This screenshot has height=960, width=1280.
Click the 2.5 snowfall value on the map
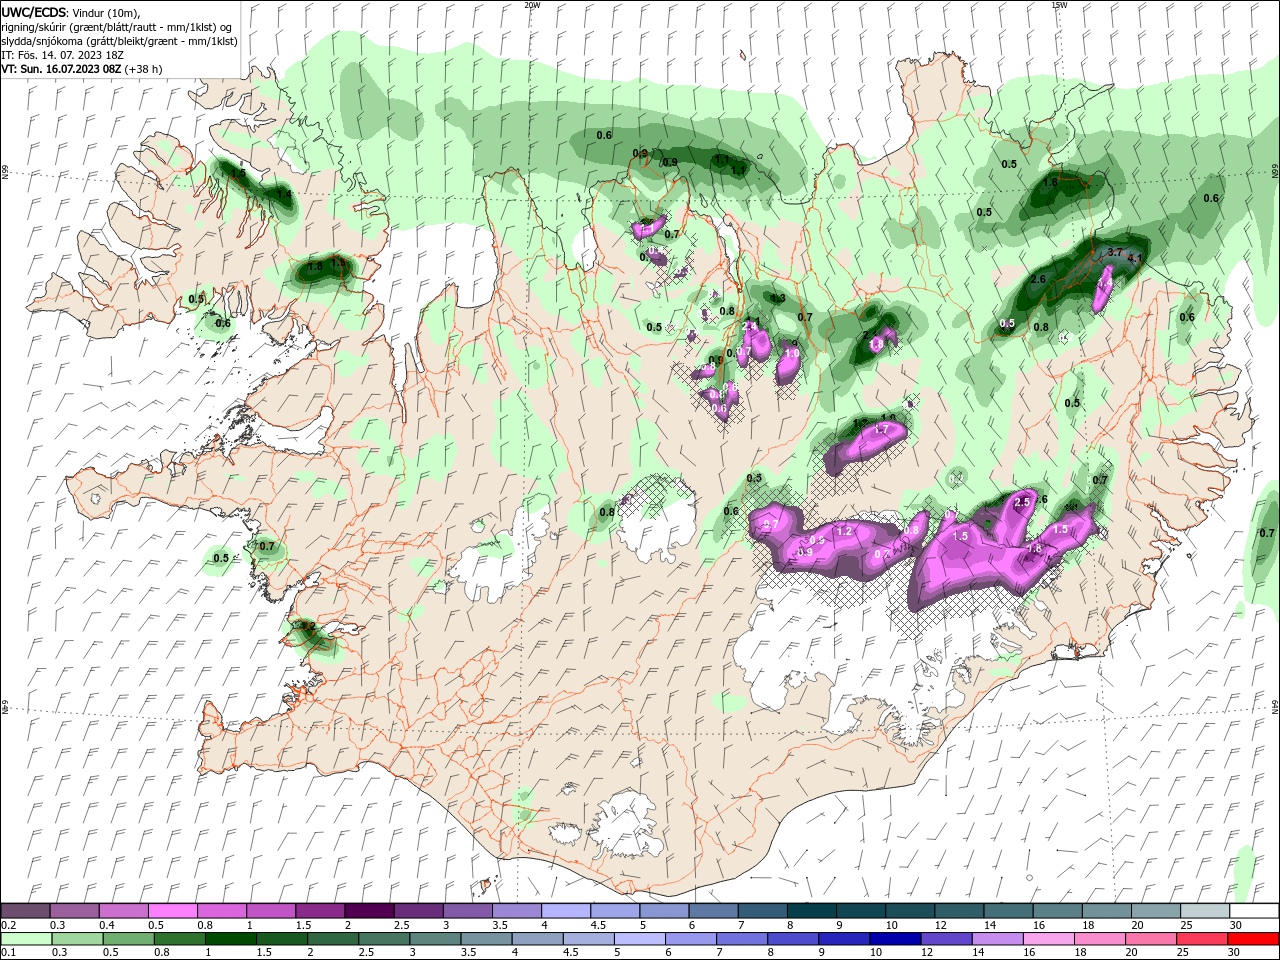click(x=1022, y=501)
